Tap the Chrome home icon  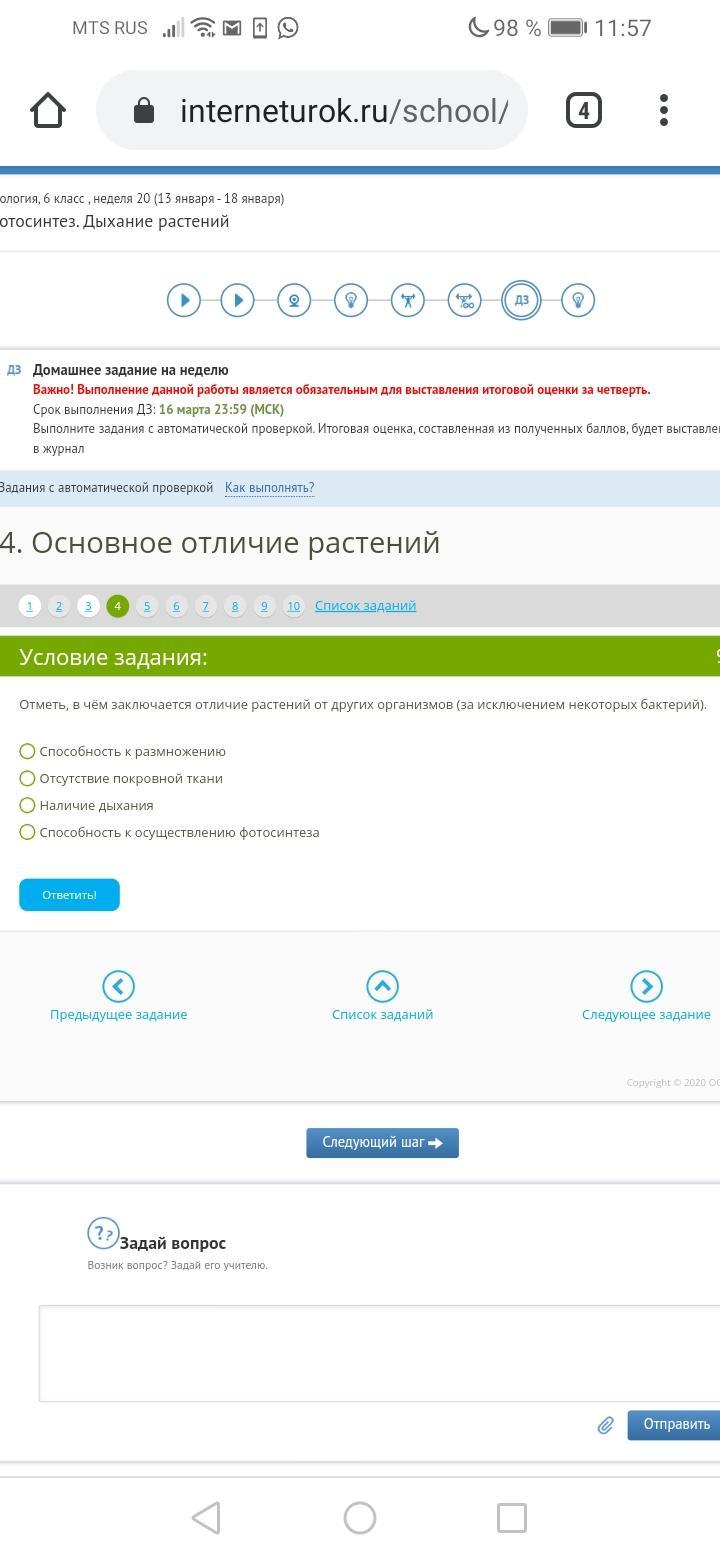(48, 110)
